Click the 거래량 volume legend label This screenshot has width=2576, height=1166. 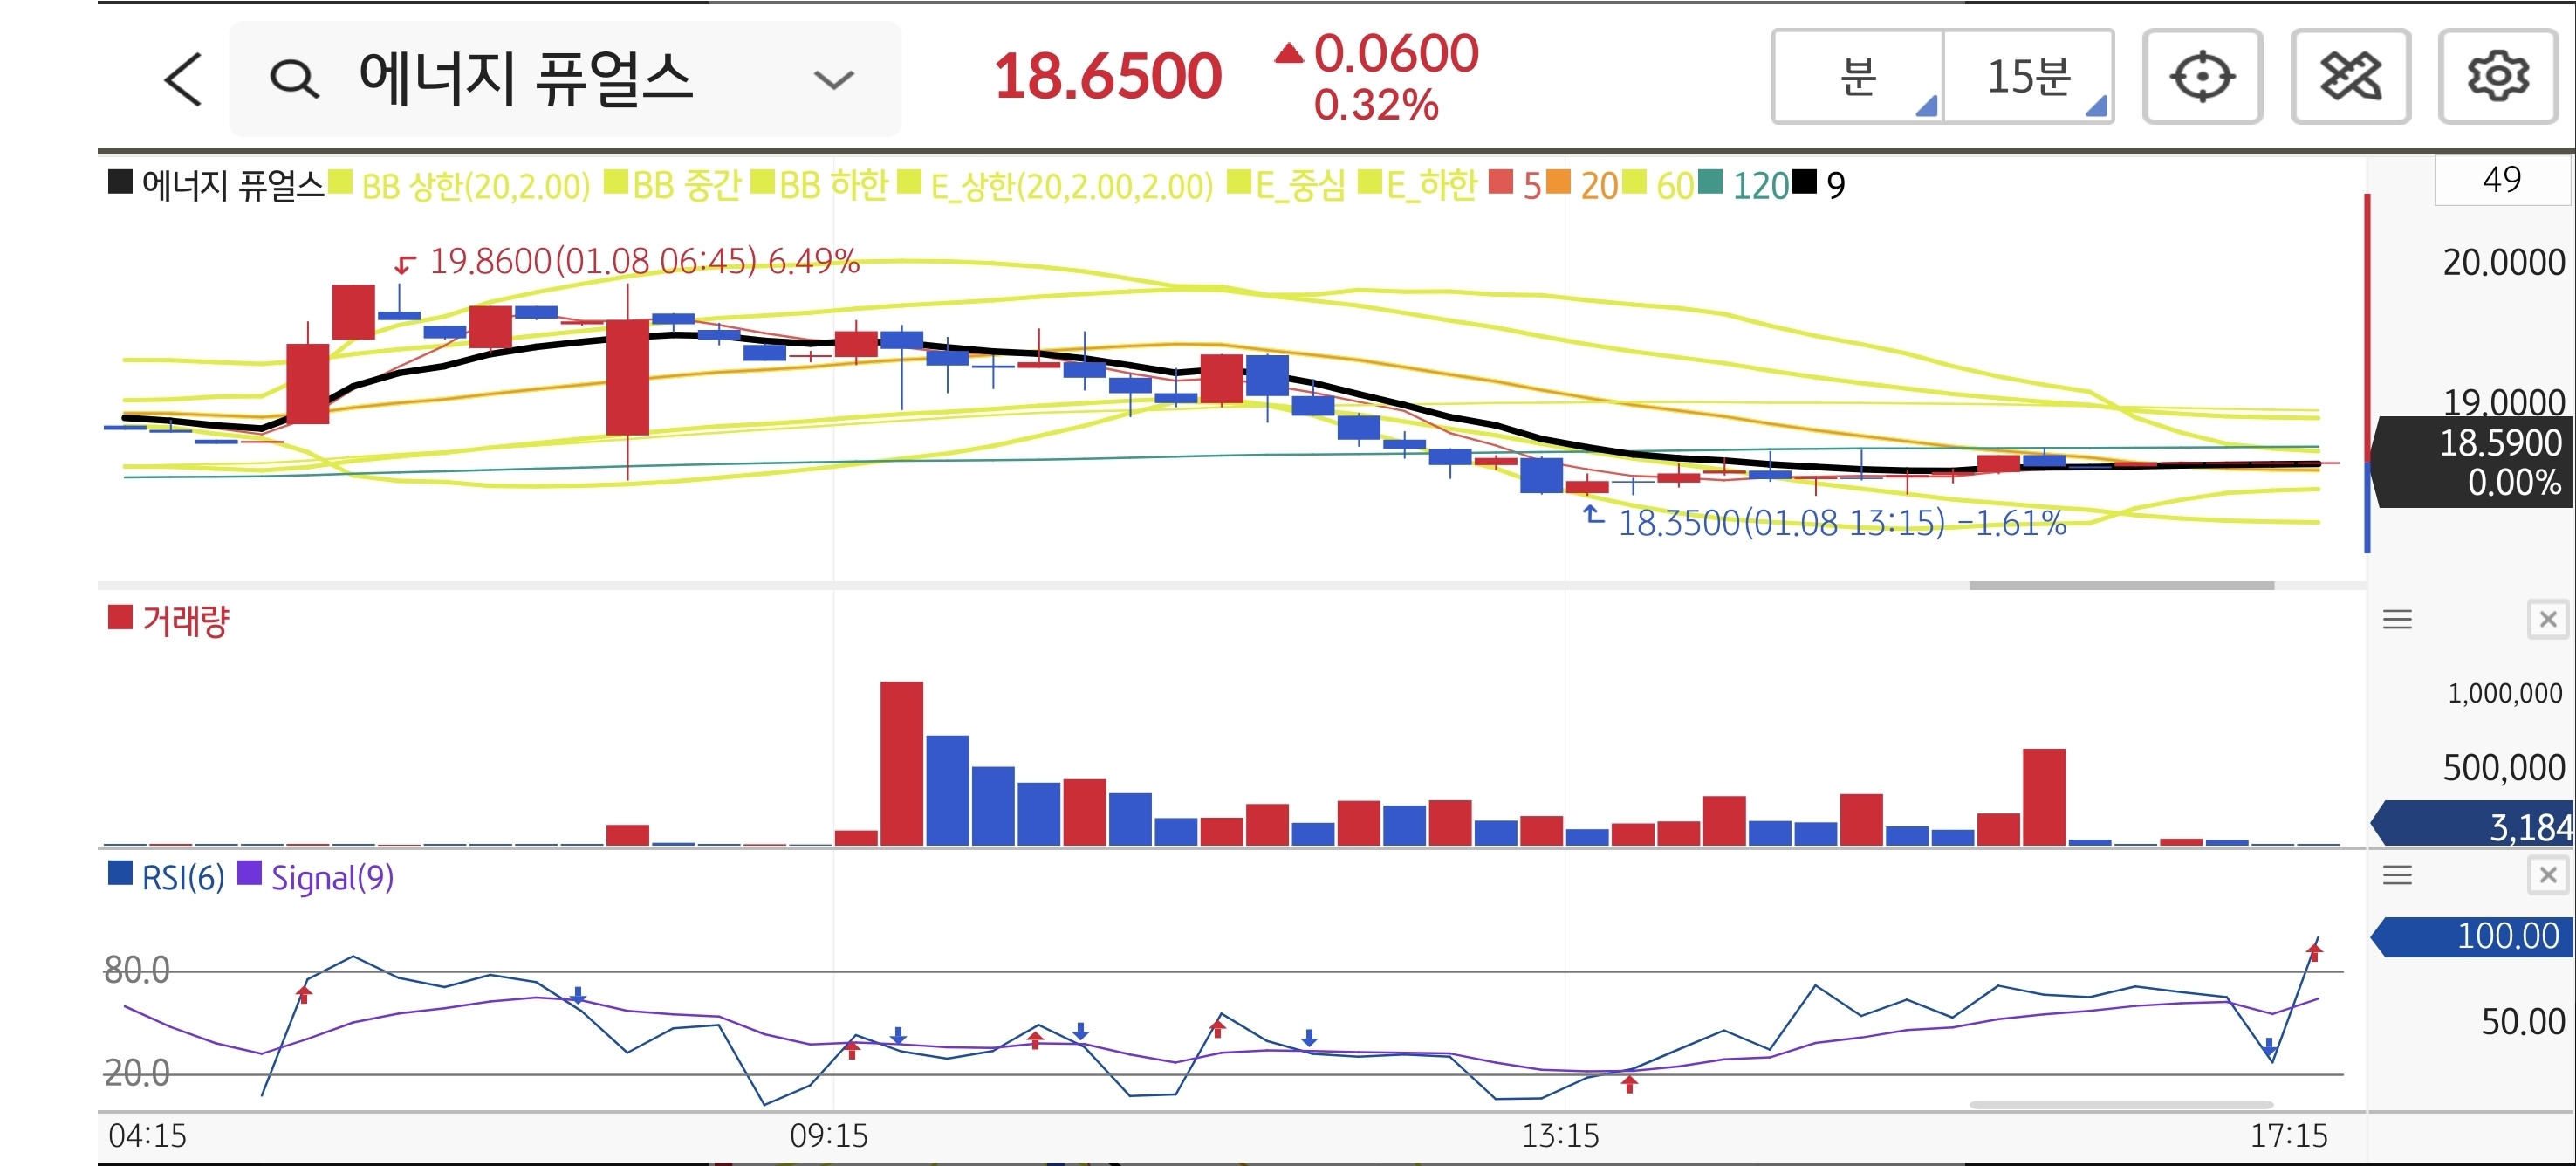[x=185, y=621]
